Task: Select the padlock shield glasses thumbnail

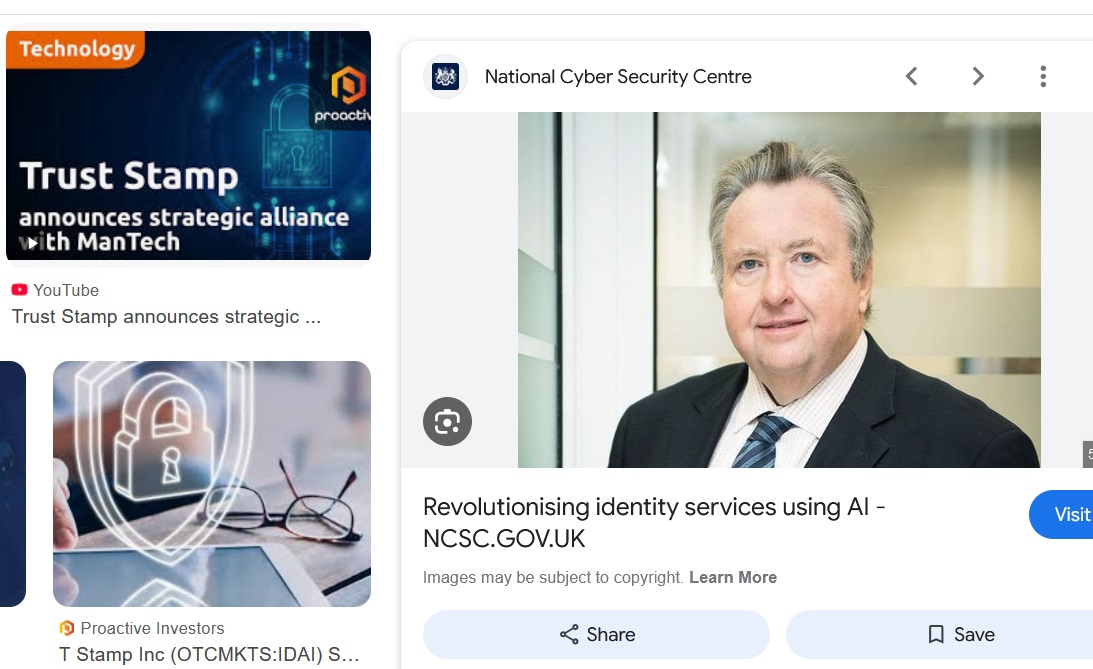Action: click(212, 484)
